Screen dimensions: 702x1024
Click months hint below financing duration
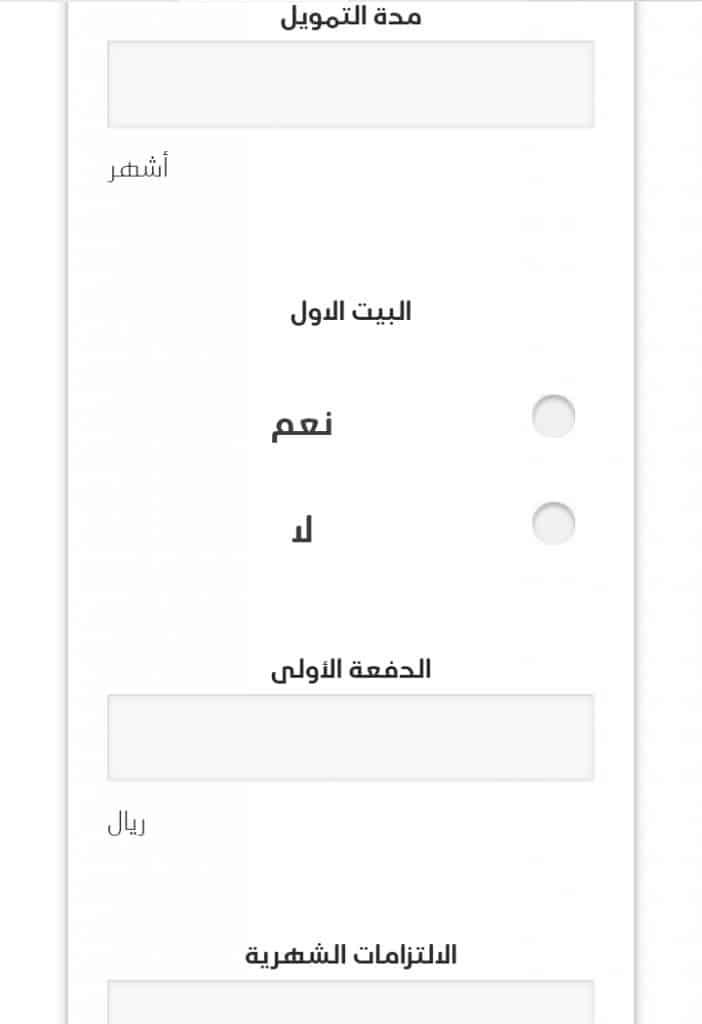pos(138,167)
